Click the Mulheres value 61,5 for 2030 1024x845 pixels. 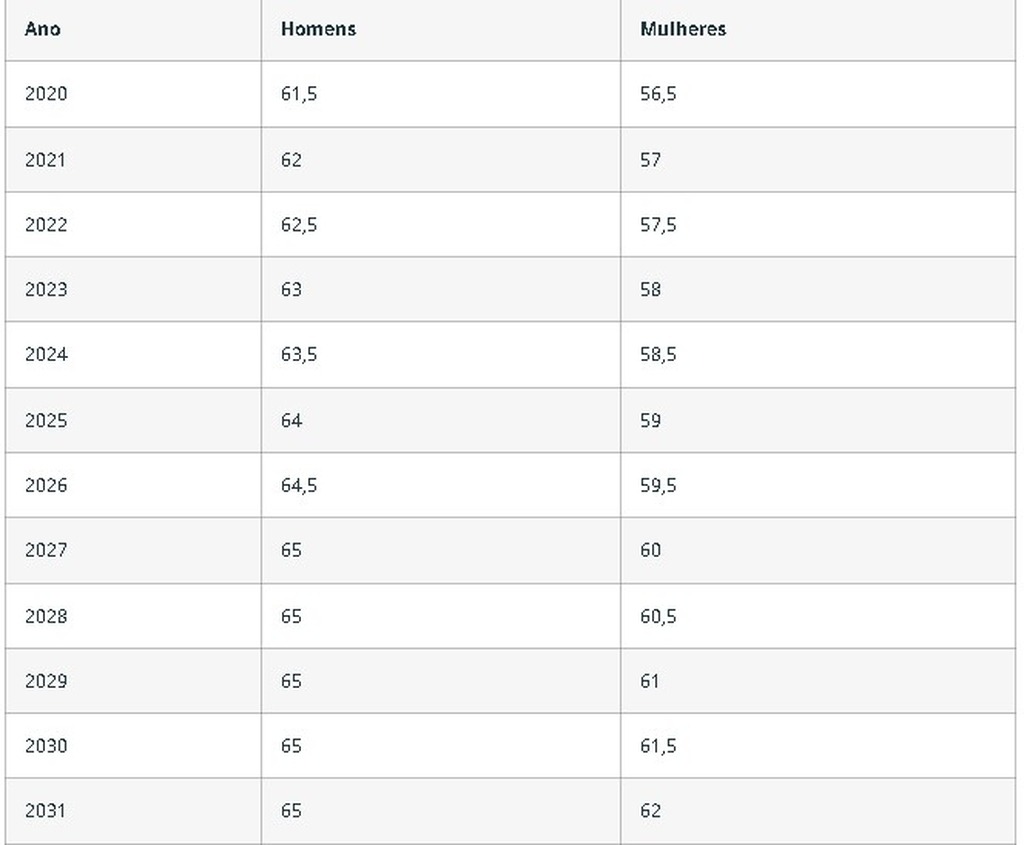[658, 746]
